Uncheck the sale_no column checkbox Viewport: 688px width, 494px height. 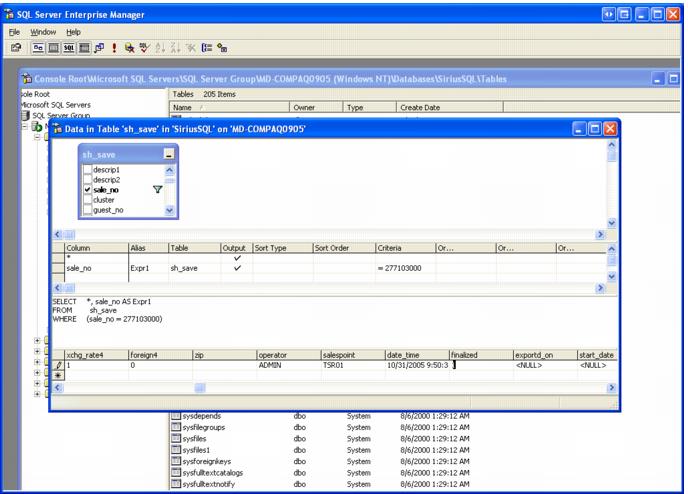[88, 189]
